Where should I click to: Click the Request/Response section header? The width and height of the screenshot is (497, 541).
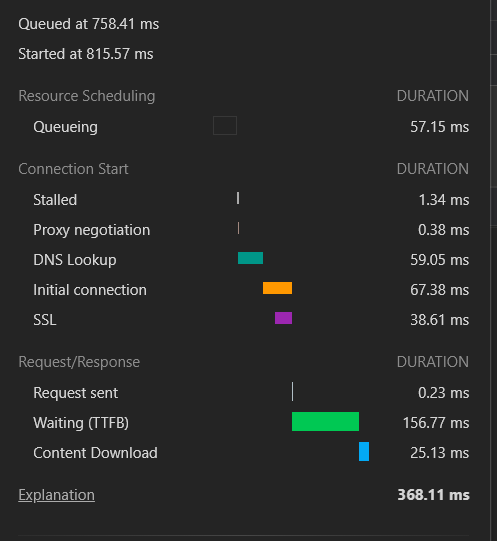[79, 362]
